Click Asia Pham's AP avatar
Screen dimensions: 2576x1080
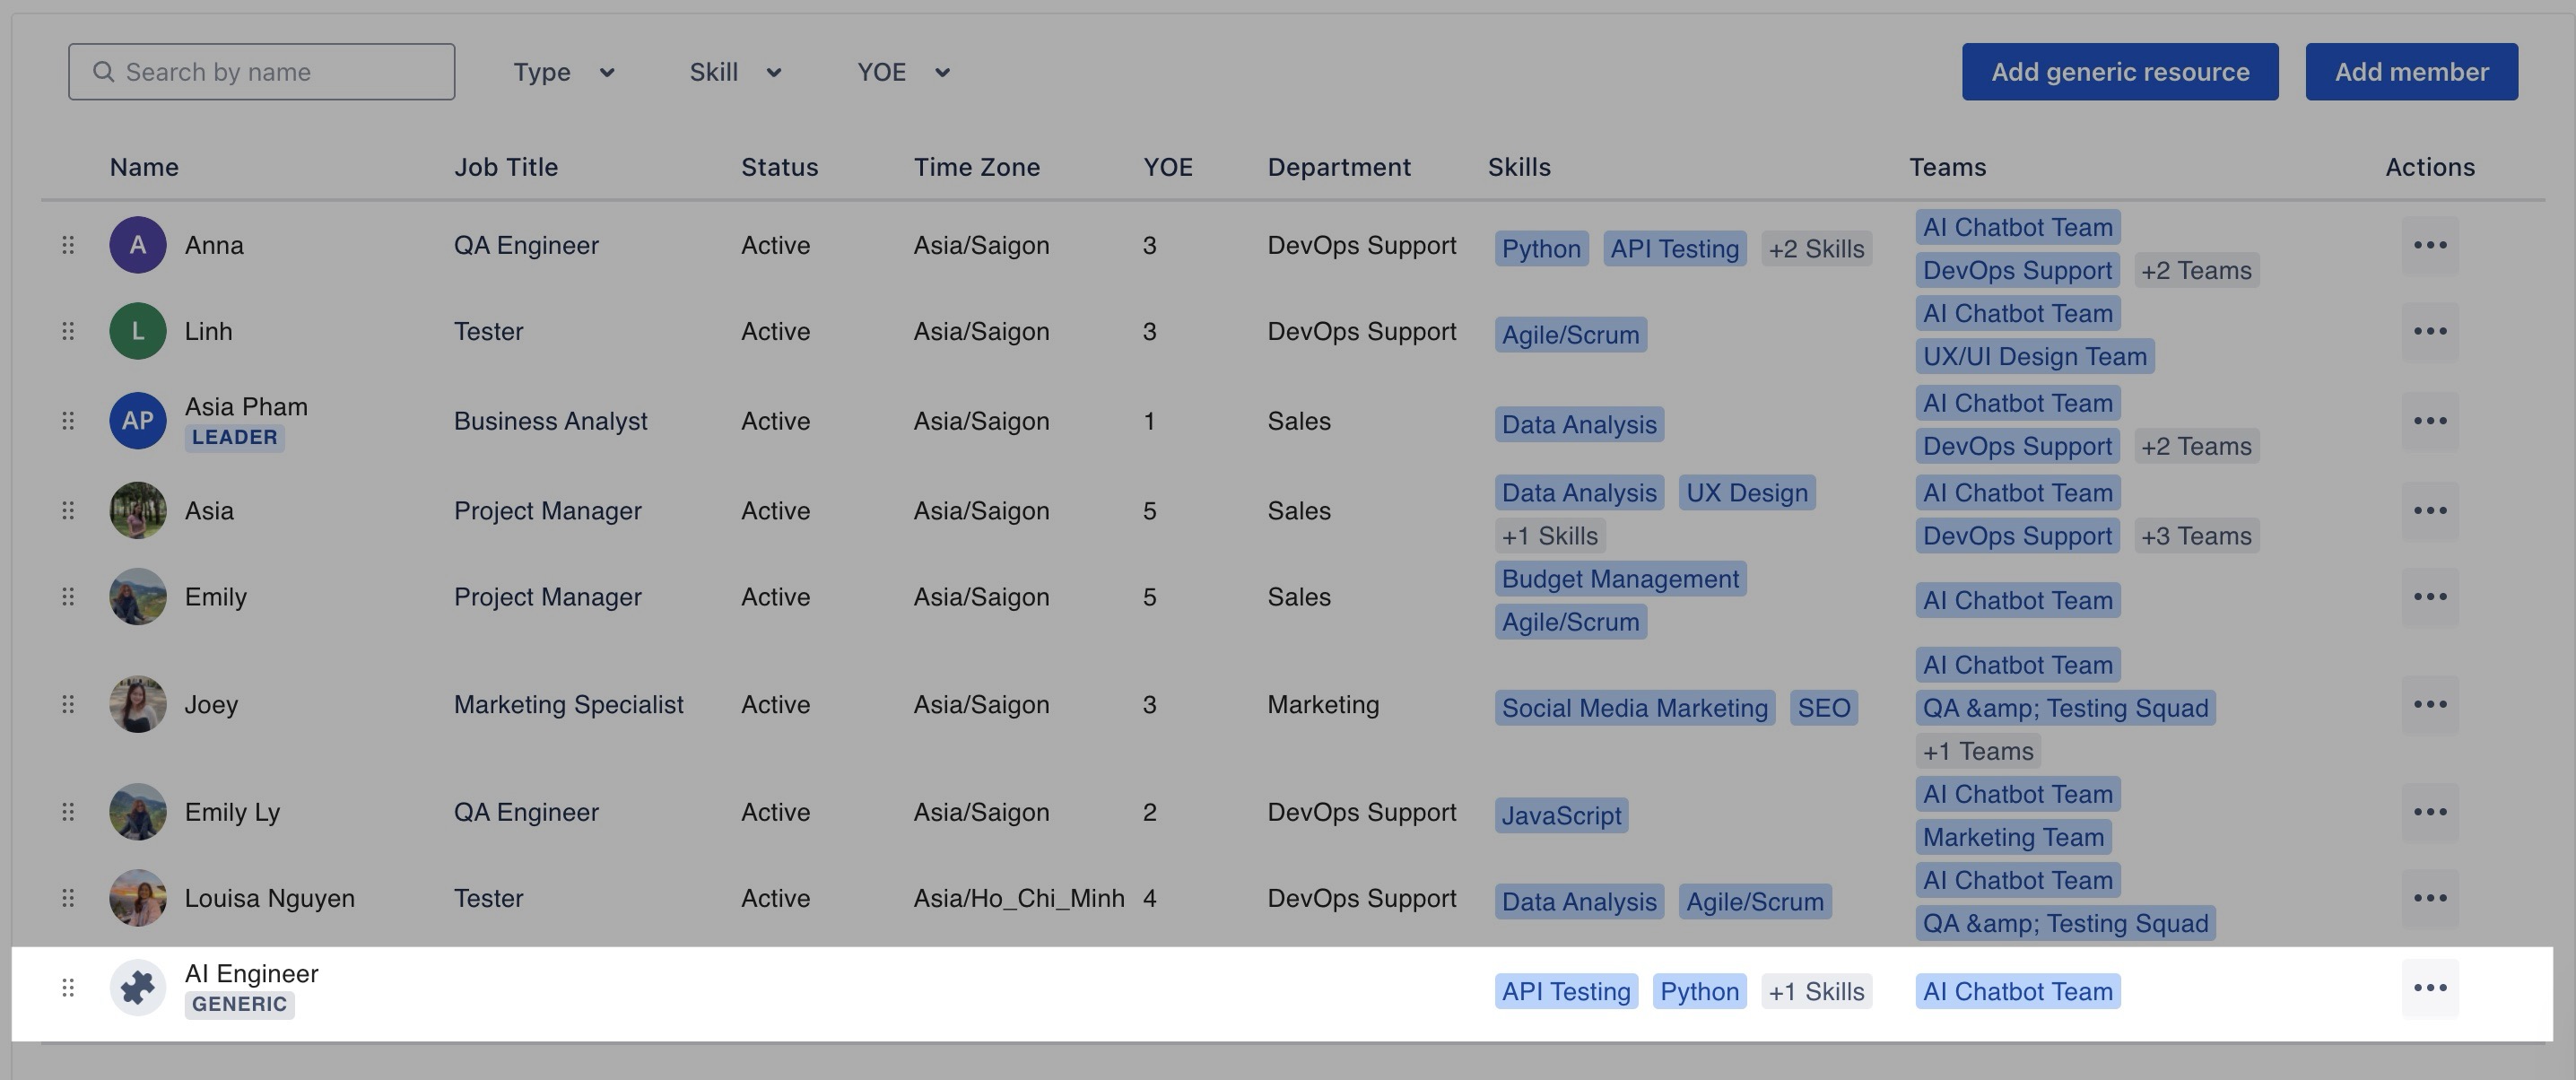pyautogui.click(x=137, y=421)
